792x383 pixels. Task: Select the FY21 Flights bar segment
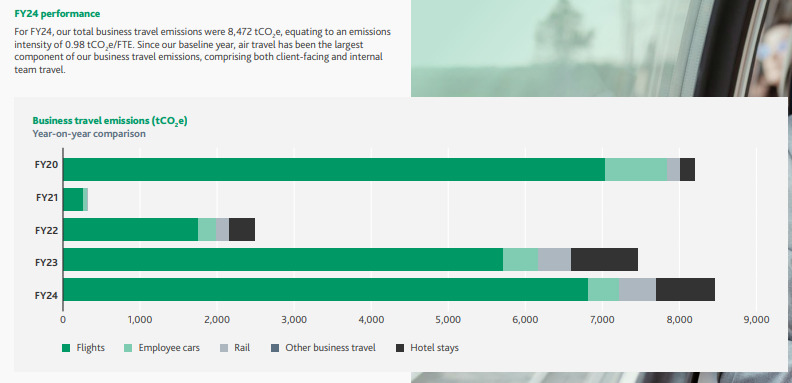[x=73, y=200]
